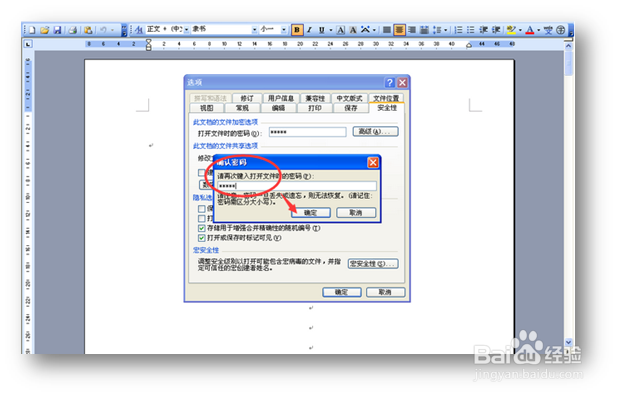Image resolution: width=617 pixels, height=396 pixels.
Task: Apply character shading icon
Action: click(x=353, y=30)
